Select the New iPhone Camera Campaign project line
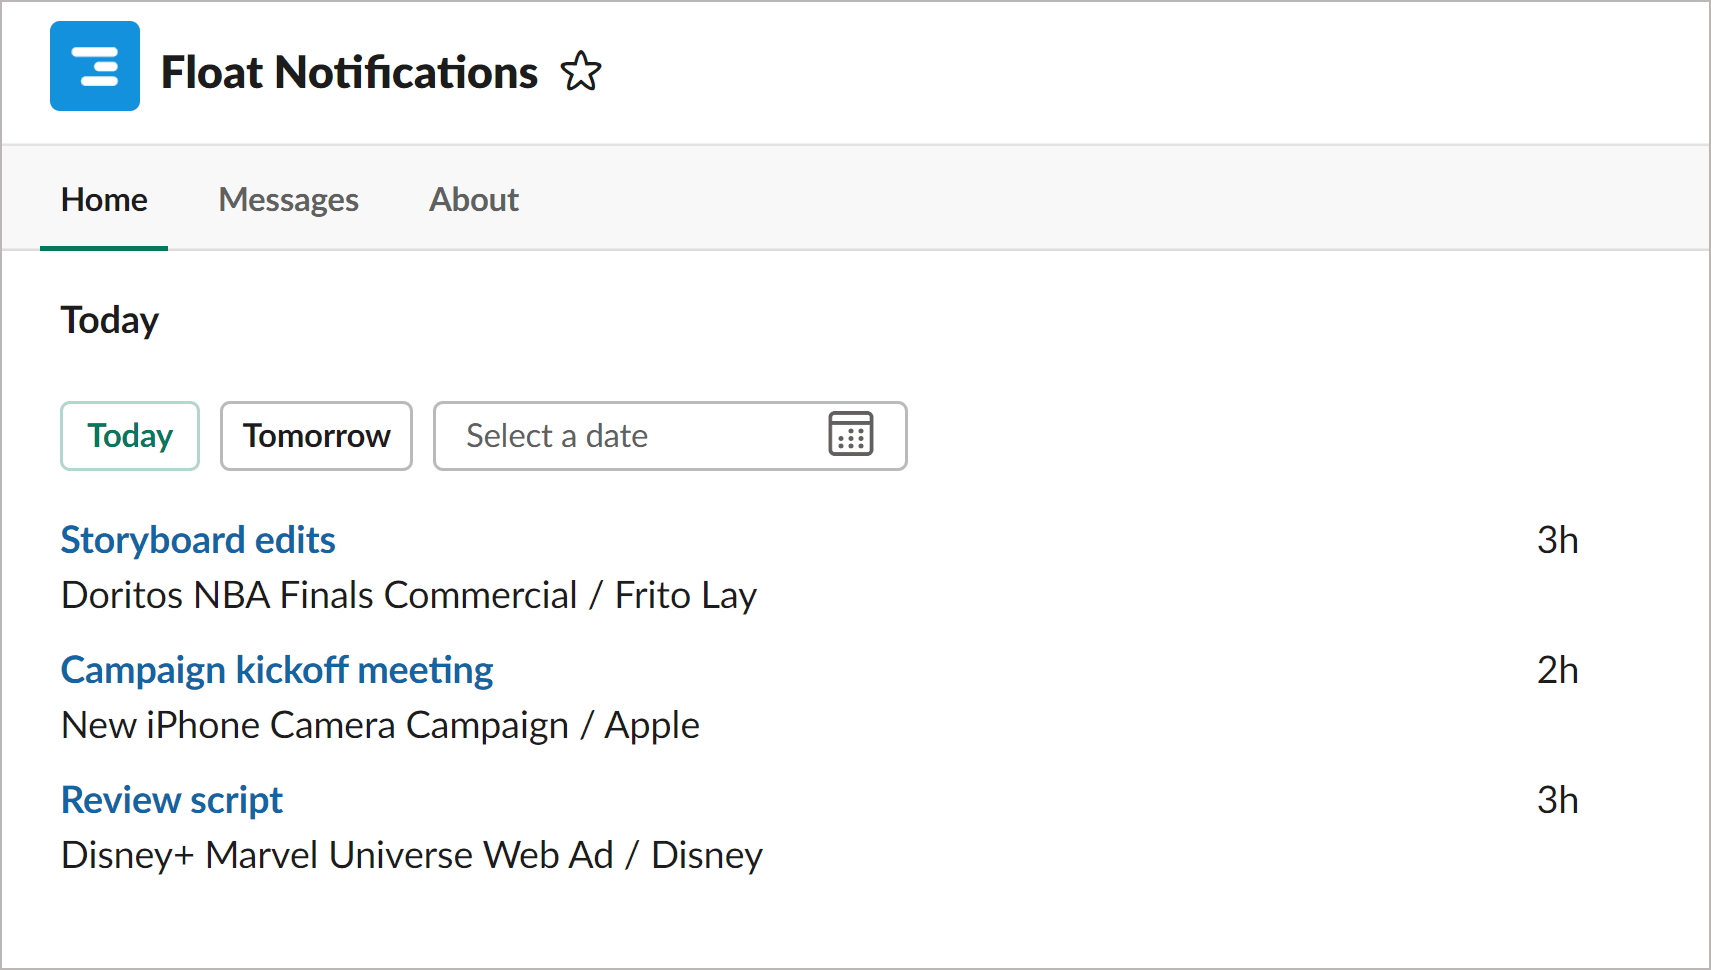 (x=380, y=725)
